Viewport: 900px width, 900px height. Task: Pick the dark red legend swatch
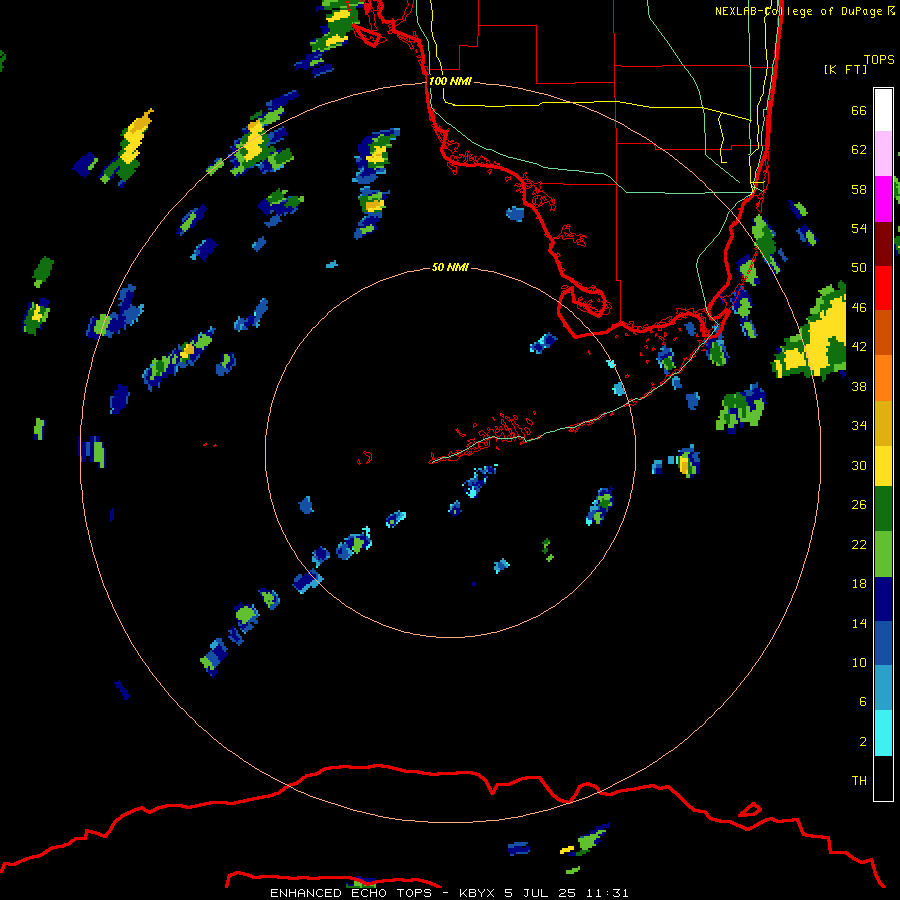(883, 244)
